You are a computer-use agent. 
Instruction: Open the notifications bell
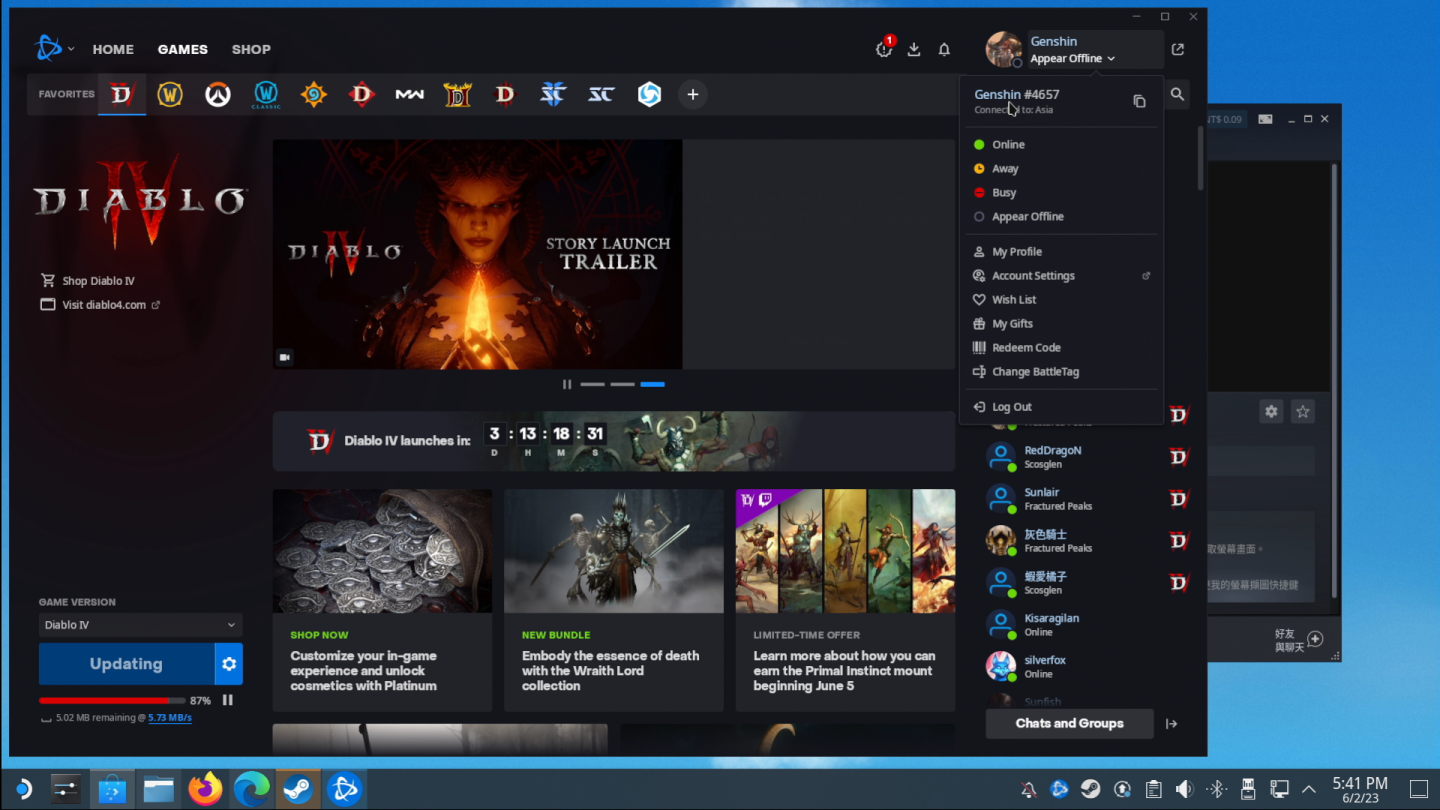pyautogui.click(x=944, y=49)
